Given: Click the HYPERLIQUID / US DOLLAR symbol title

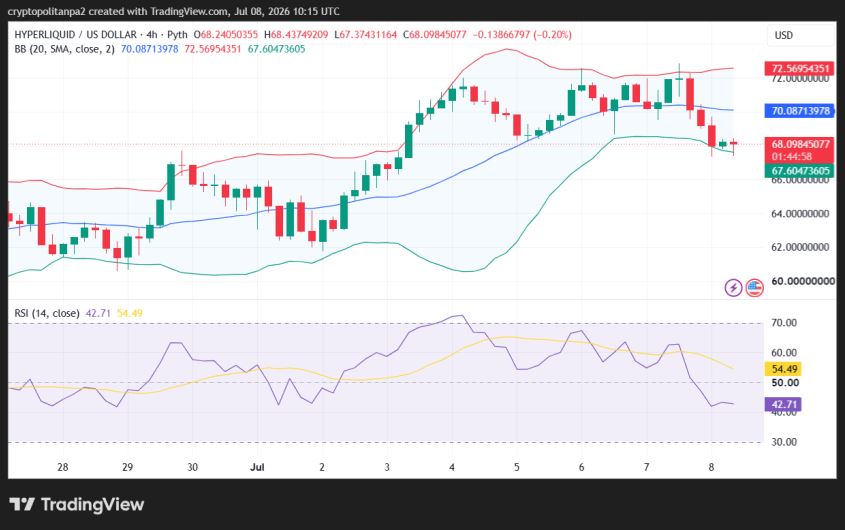Looking at the screenshot, I should [75, 35].
